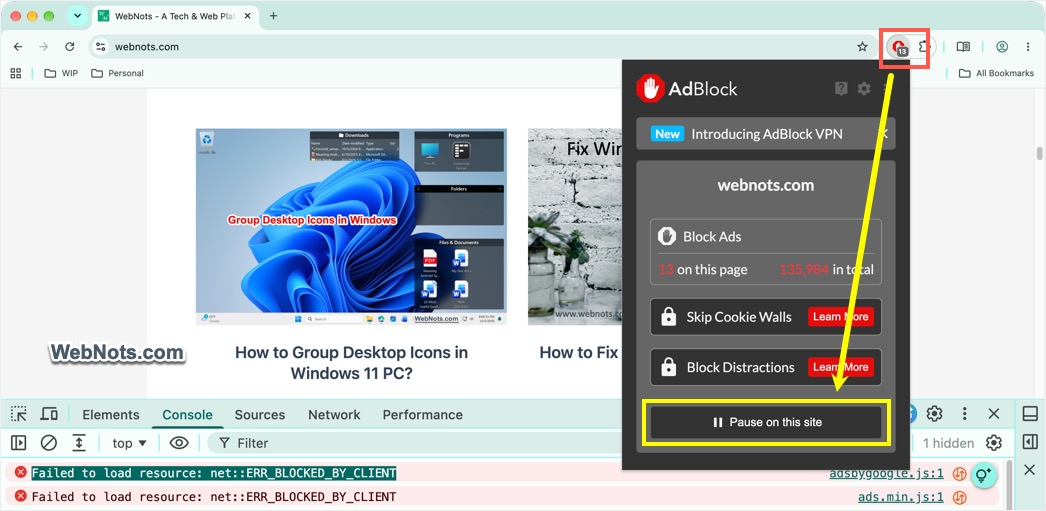Viewport: 1046px width, 511px height.
Task: Open the reading mode side panel icon
Action: [963, 47]
